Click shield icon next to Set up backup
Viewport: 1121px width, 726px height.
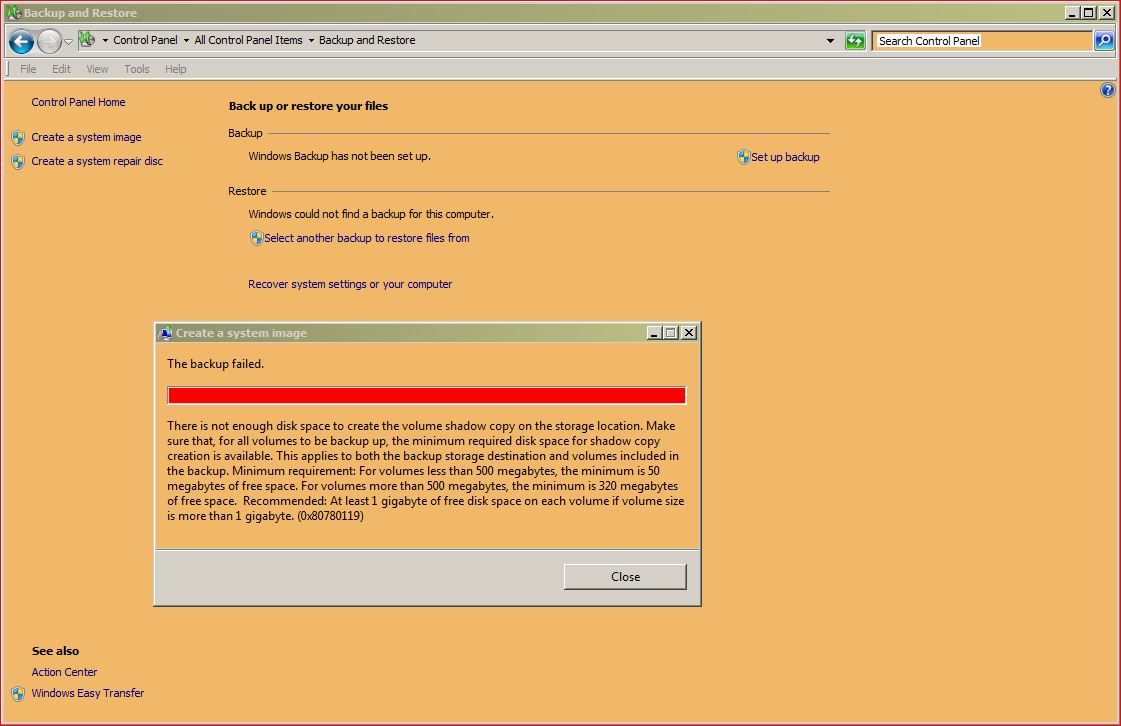(x=744, y=157)
